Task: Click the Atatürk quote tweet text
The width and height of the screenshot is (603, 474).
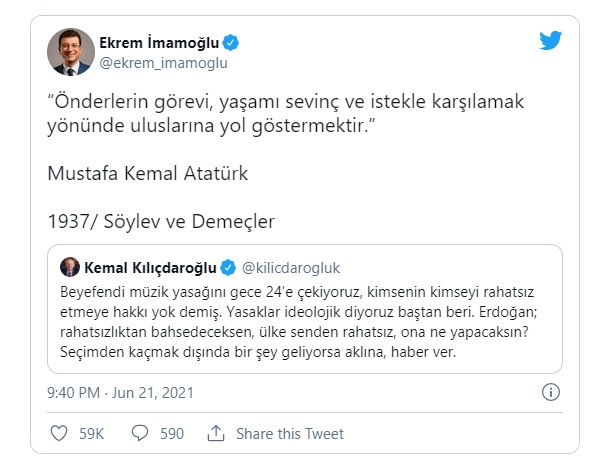Action: [x=285, y=113]
